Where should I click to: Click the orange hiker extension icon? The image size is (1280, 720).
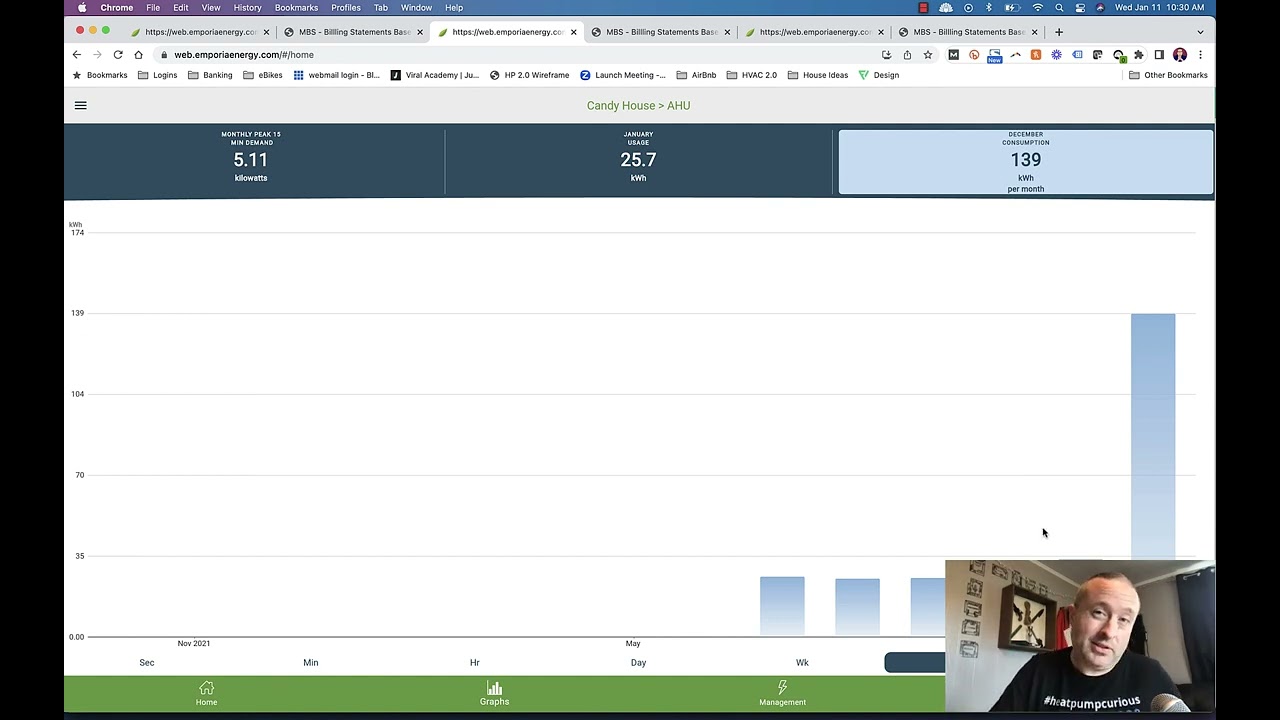pyautogui.click(x=1036, y=55)
